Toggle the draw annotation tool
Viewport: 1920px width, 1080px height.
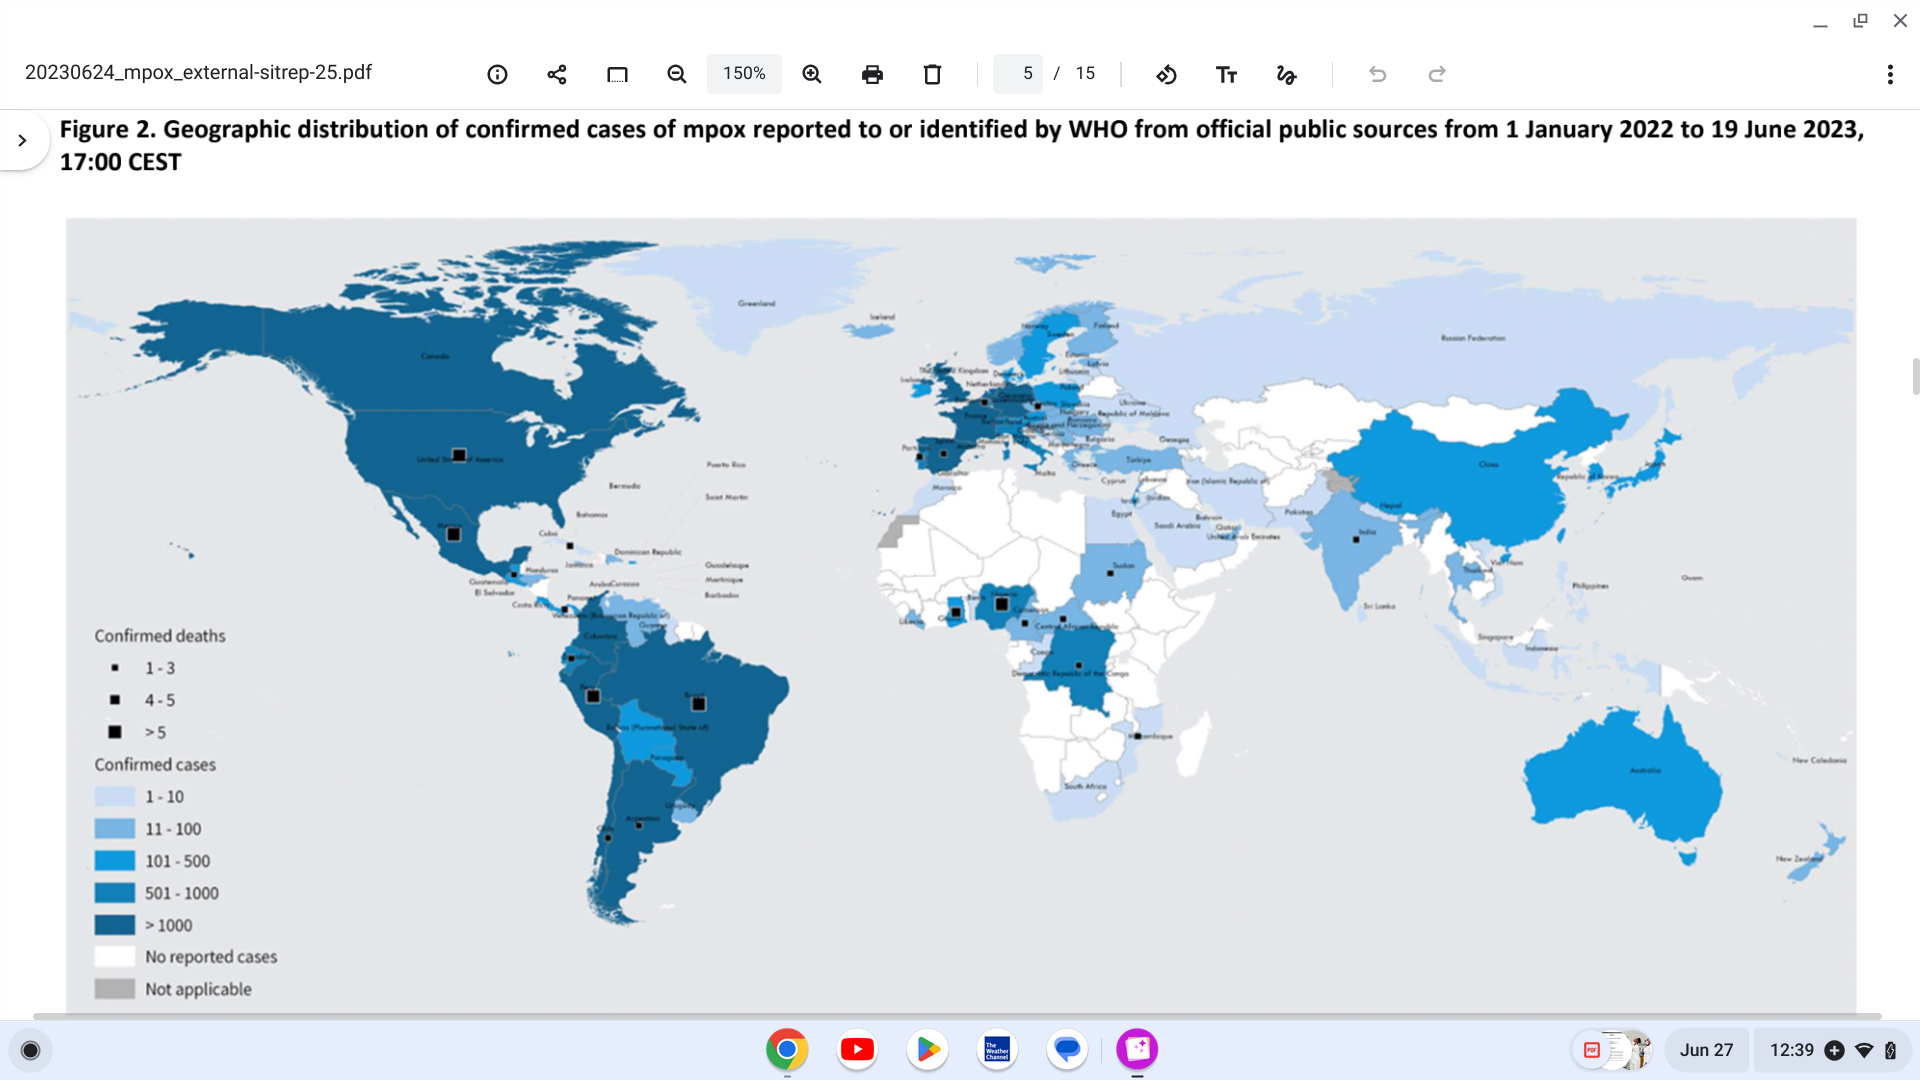point(1286,74)
